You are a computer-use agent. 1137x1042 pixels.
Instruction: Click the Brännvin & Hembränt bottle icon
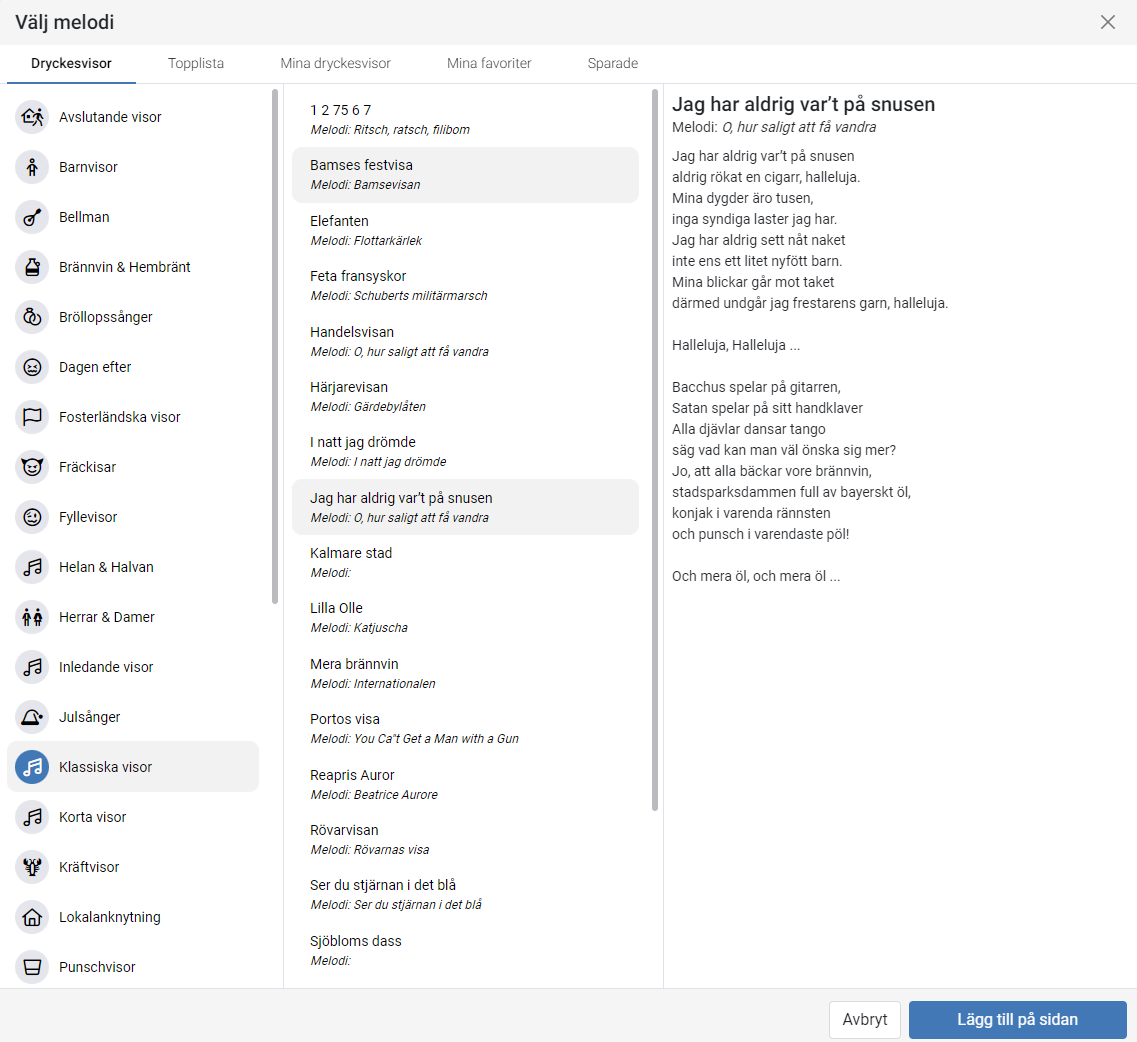click(x=32, y=267)
